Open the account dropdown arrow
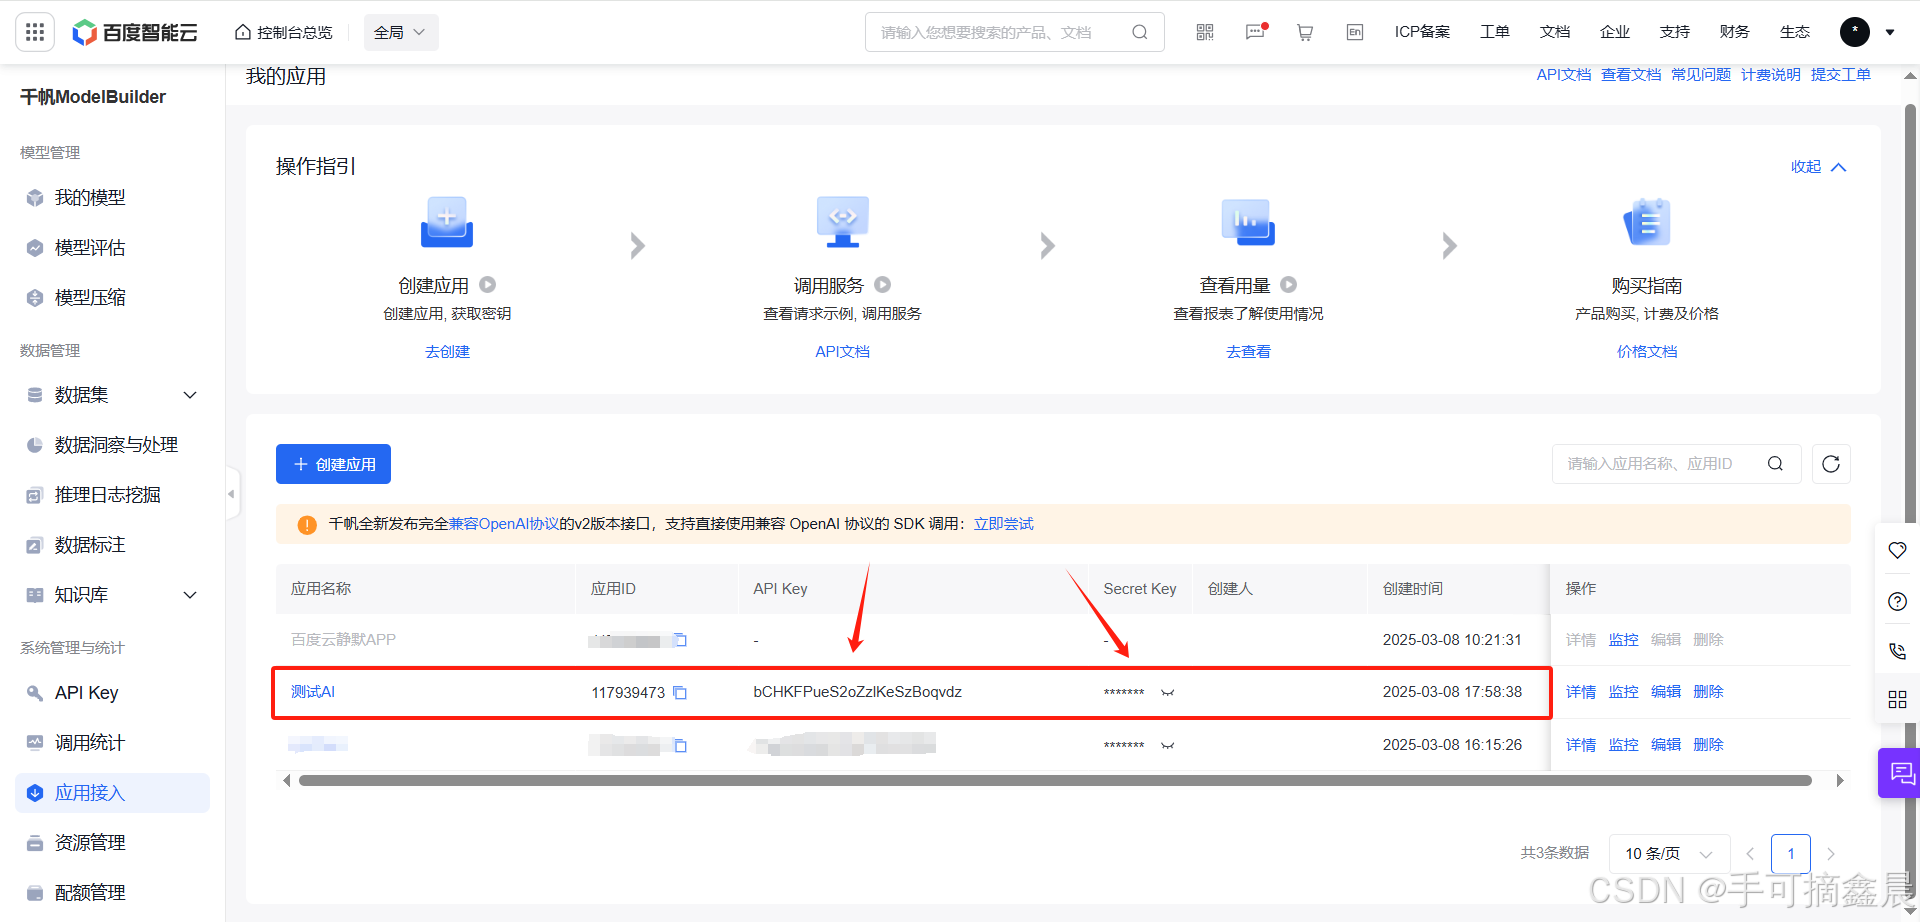Screen dimensions: 1920x922 point(1890,32)
